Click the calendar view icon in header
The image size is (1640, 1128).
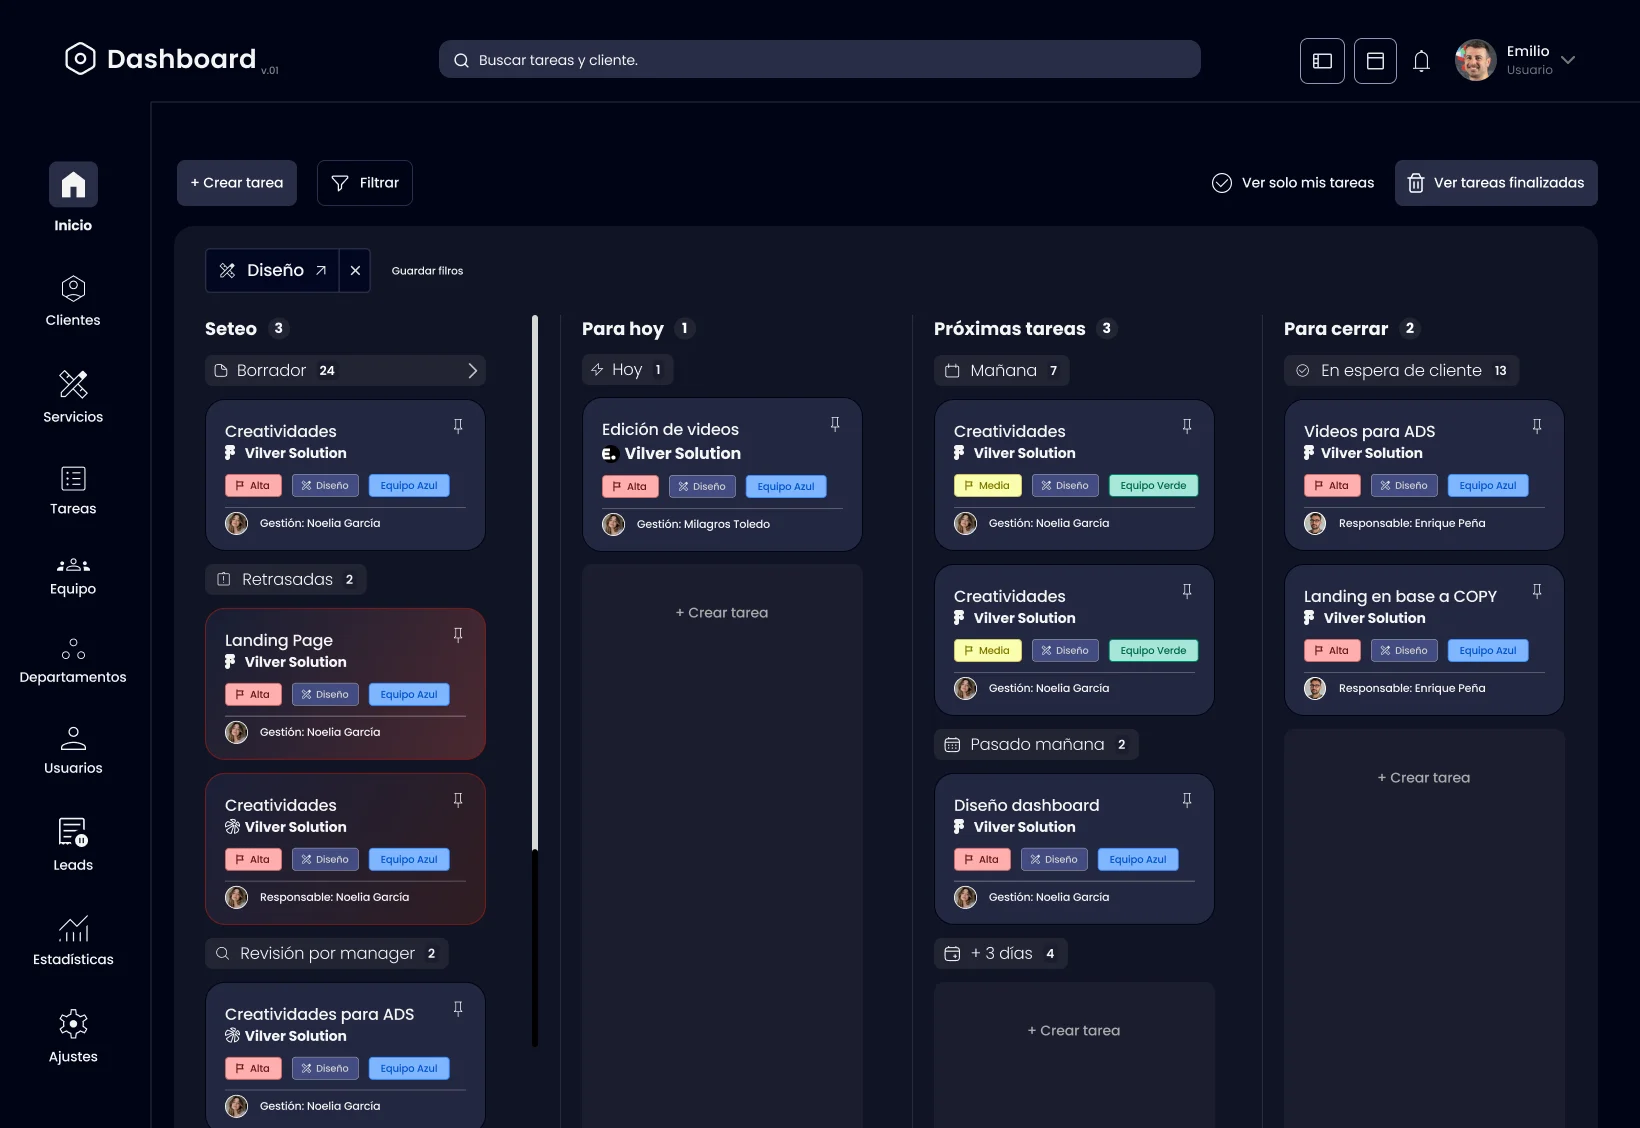tap(1375, 61)
